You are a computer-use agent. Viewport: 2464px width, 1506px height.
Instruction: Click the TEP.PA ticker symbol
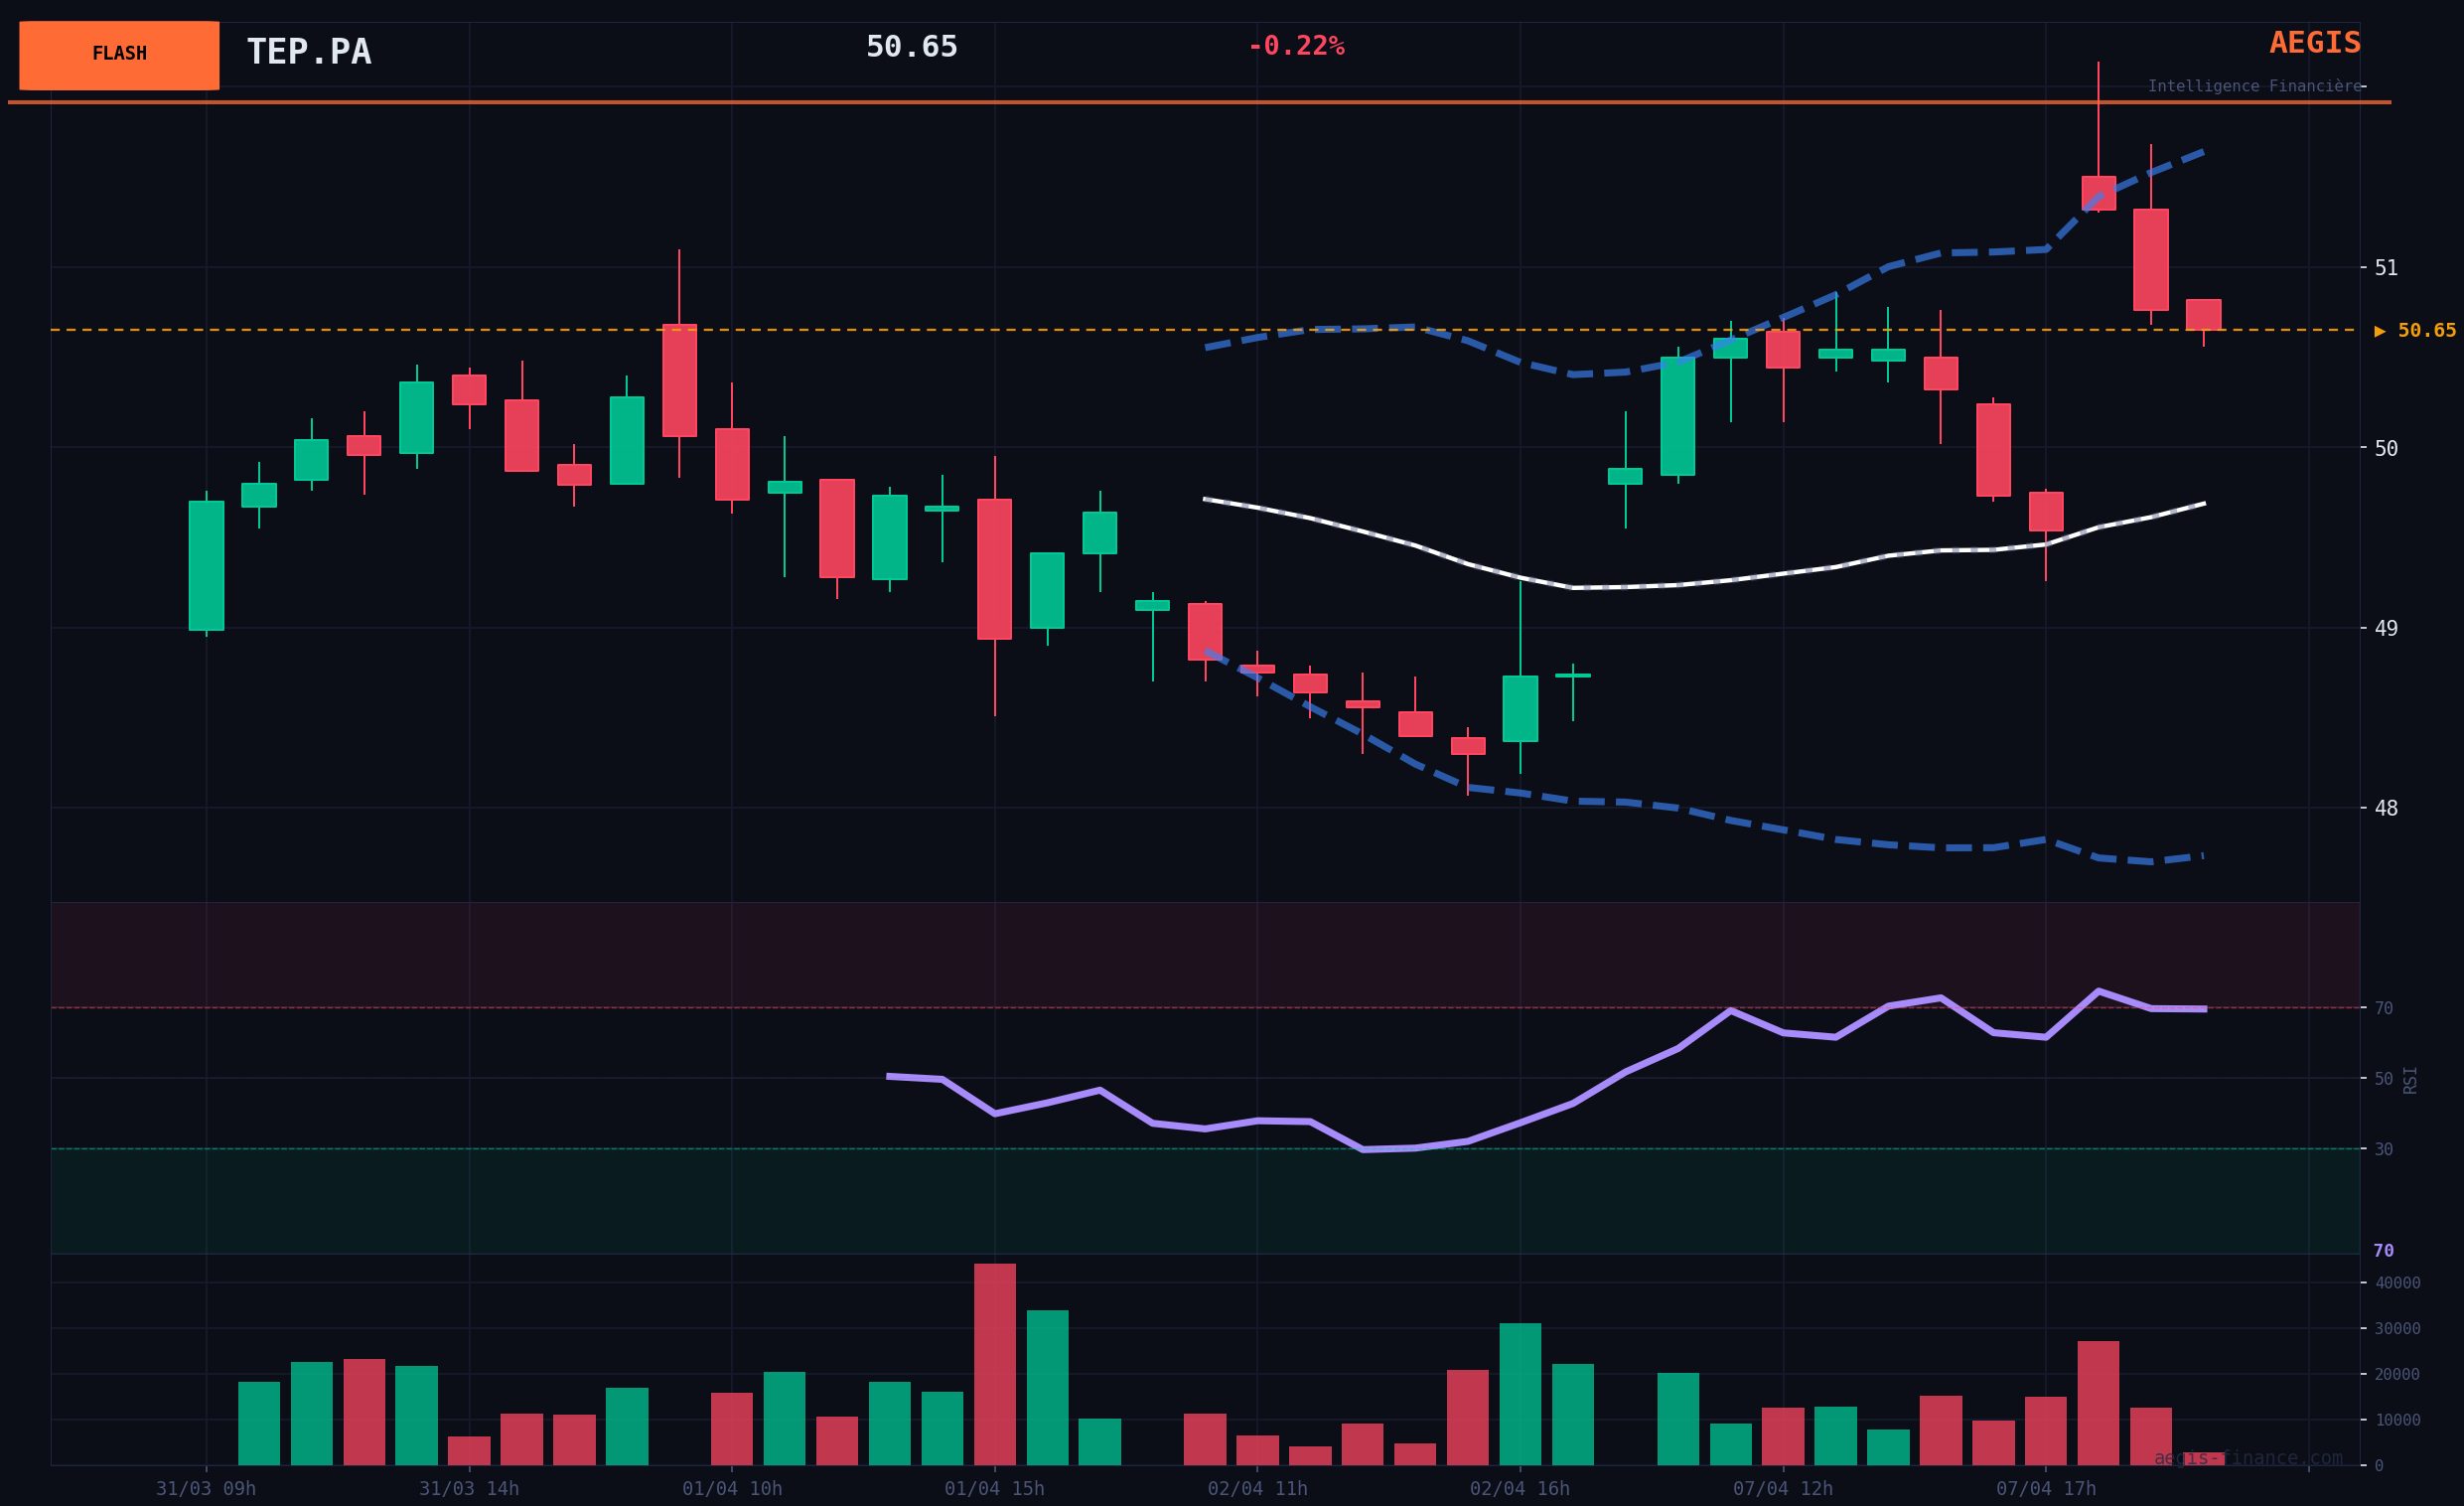point(308,52)
